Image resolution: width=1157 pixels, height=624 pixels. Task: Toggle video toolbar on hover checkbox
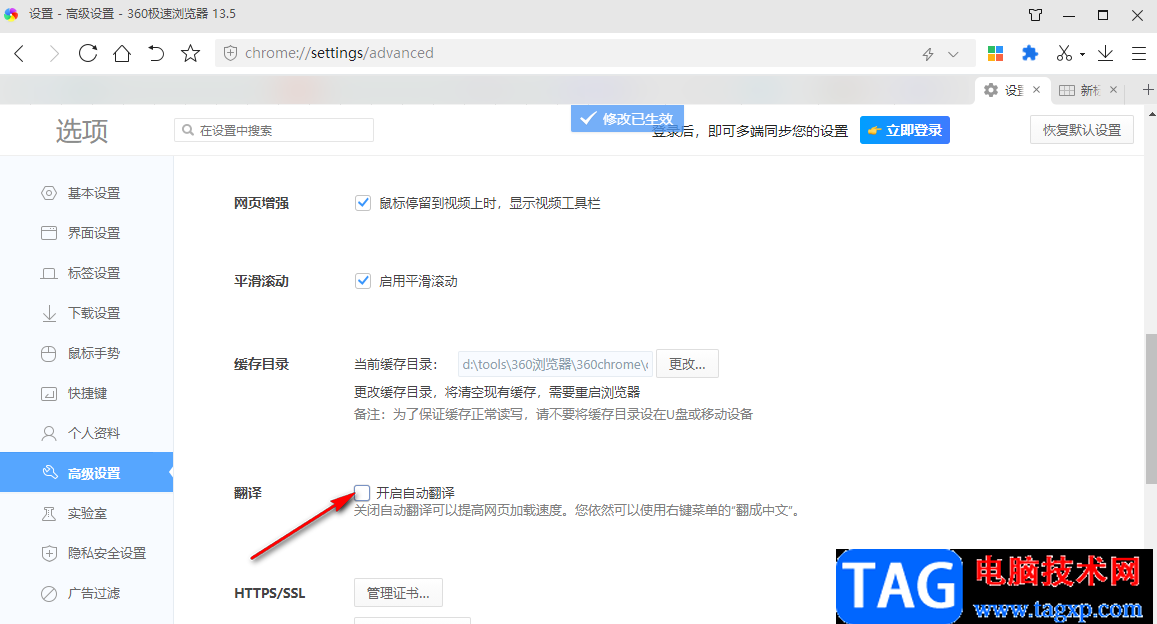tap(362, 203)
